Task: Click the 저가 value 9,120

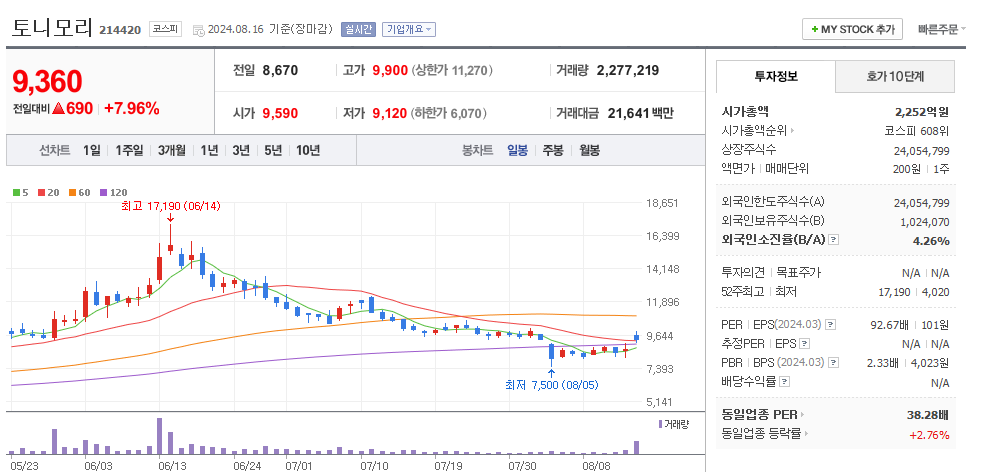Action: (x=390, y=113)
